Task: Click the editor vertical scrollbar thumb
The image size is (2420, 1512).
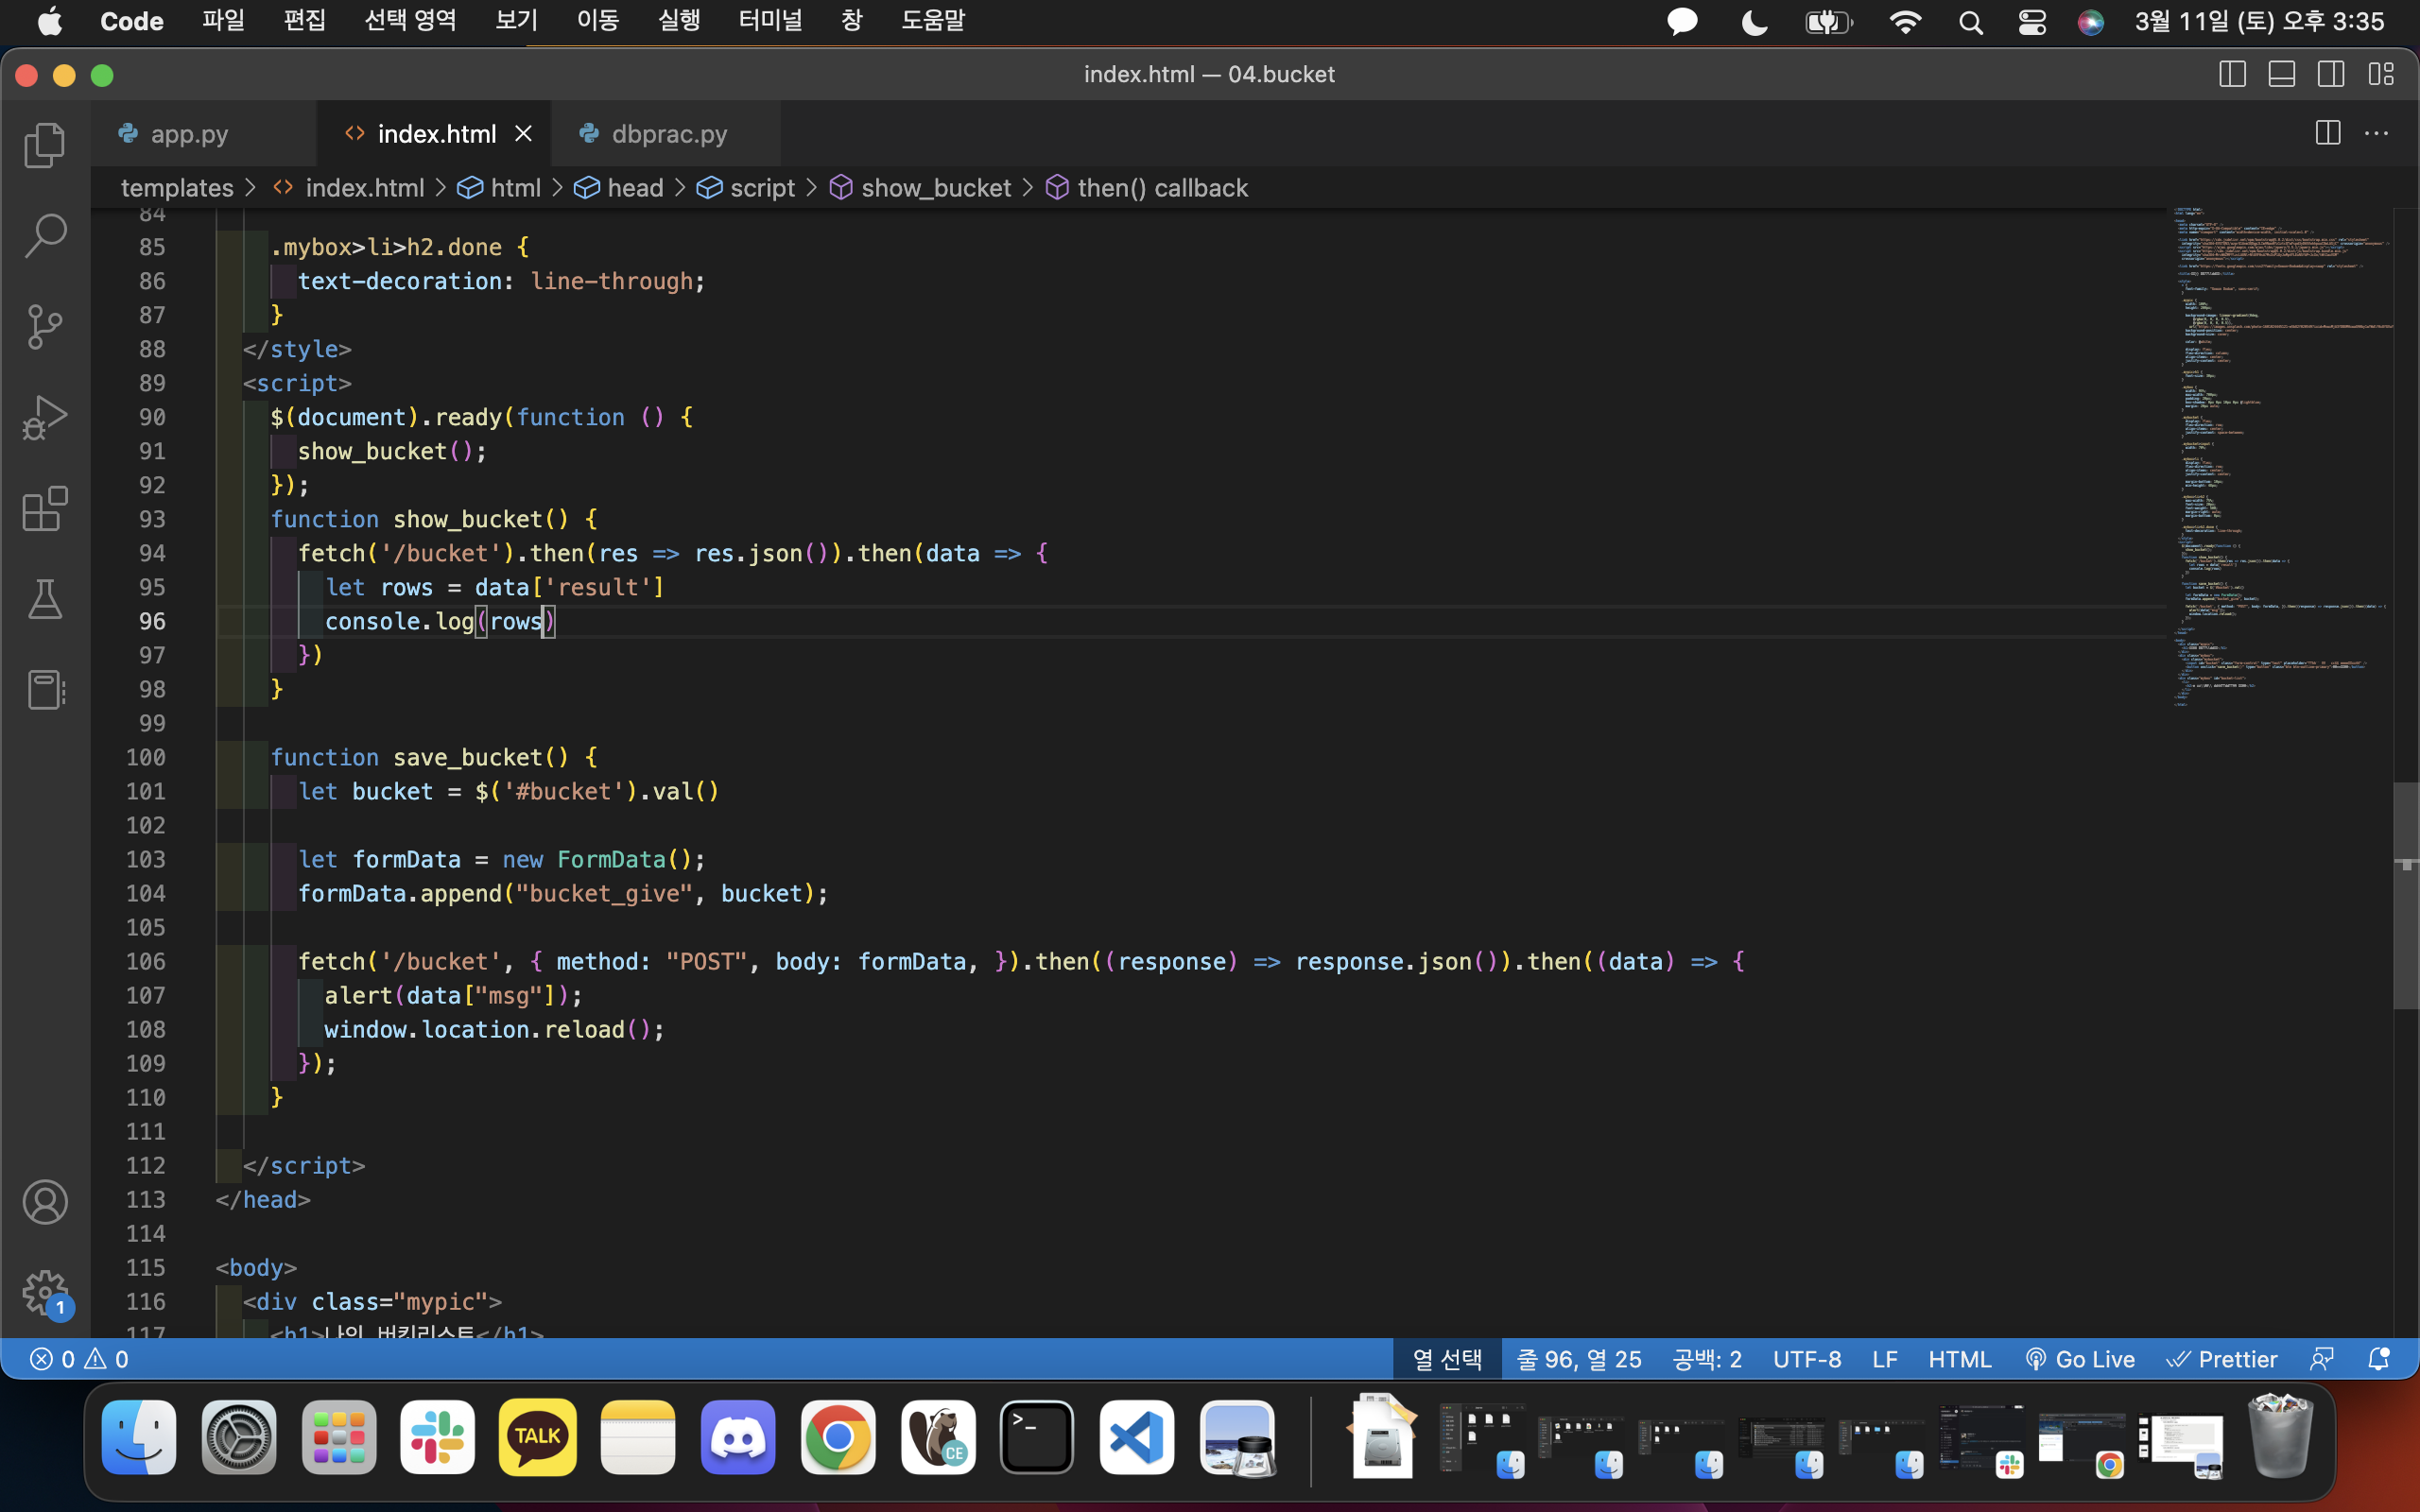Action: coord(2406,895)
